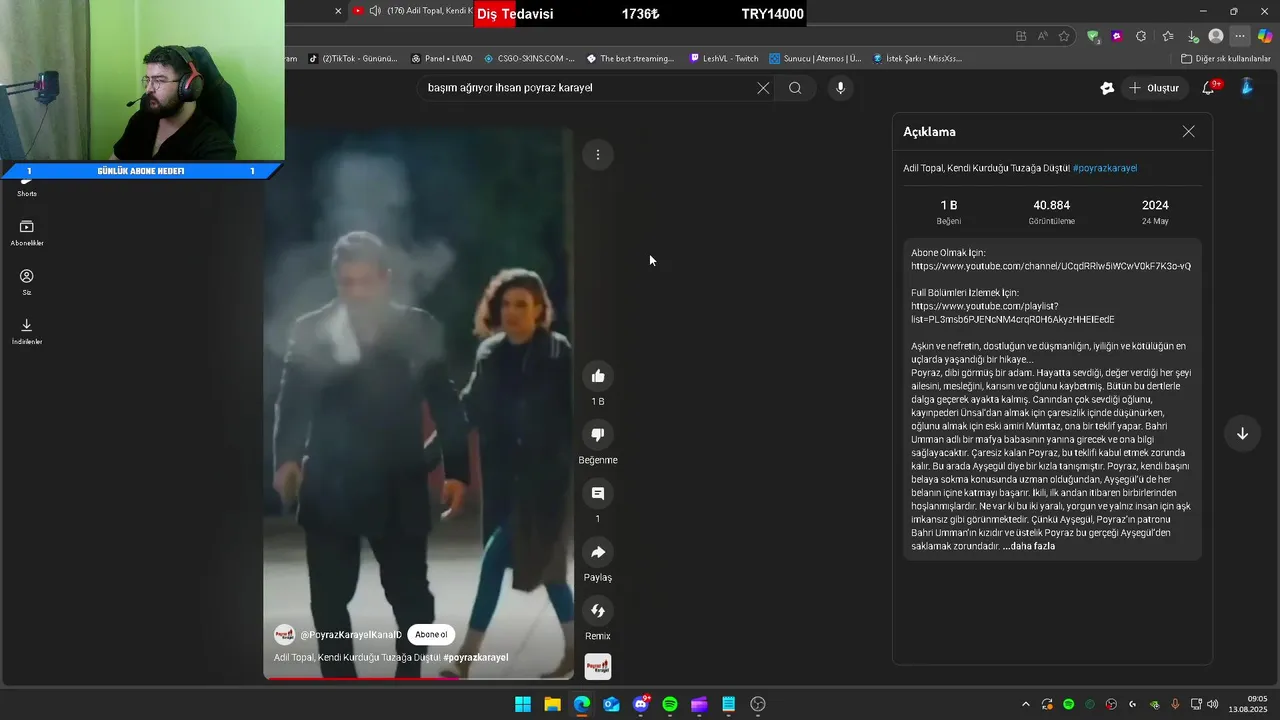The width and height of the screenshot is (1280, 720).
Task: Click the Short's hashtag #poyrazkarayel caption
Action: click(476, 657)
